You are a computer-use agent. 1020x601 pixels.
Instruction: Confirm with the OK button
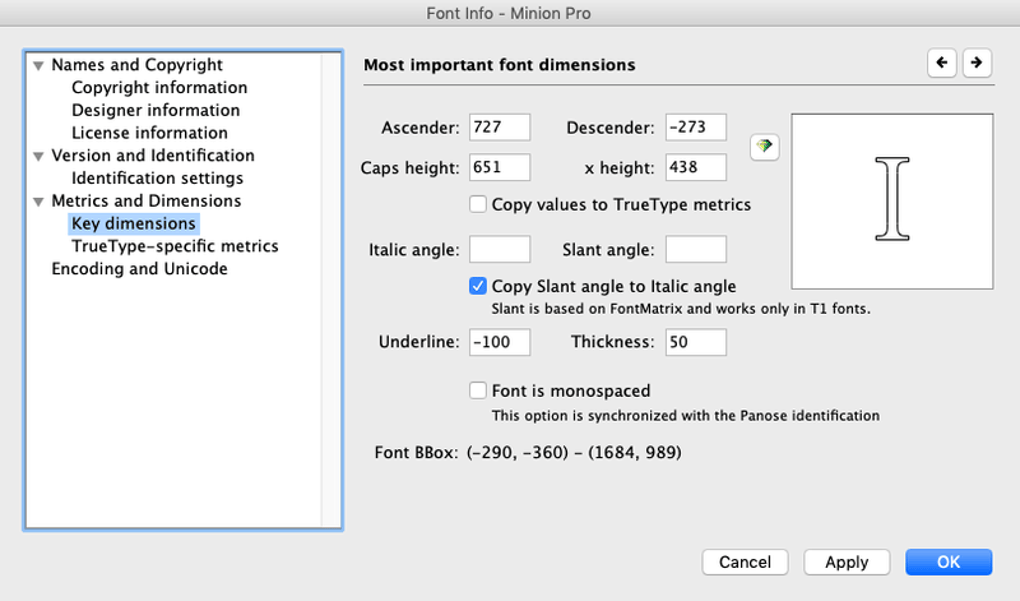[x=948, y=562]
